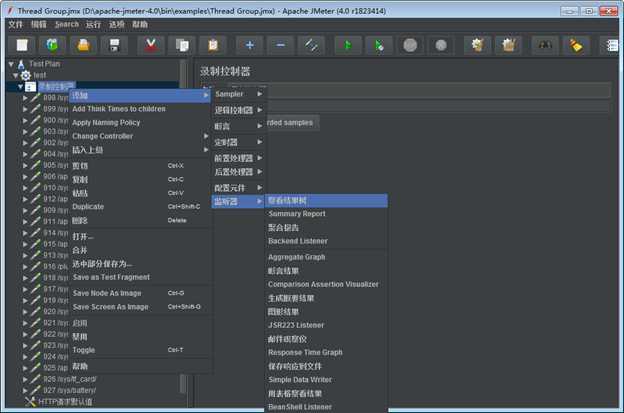Select Summary Report listener
Image resolution: width=624 pixels, height=413 pixels.
[x=326, y=214]
